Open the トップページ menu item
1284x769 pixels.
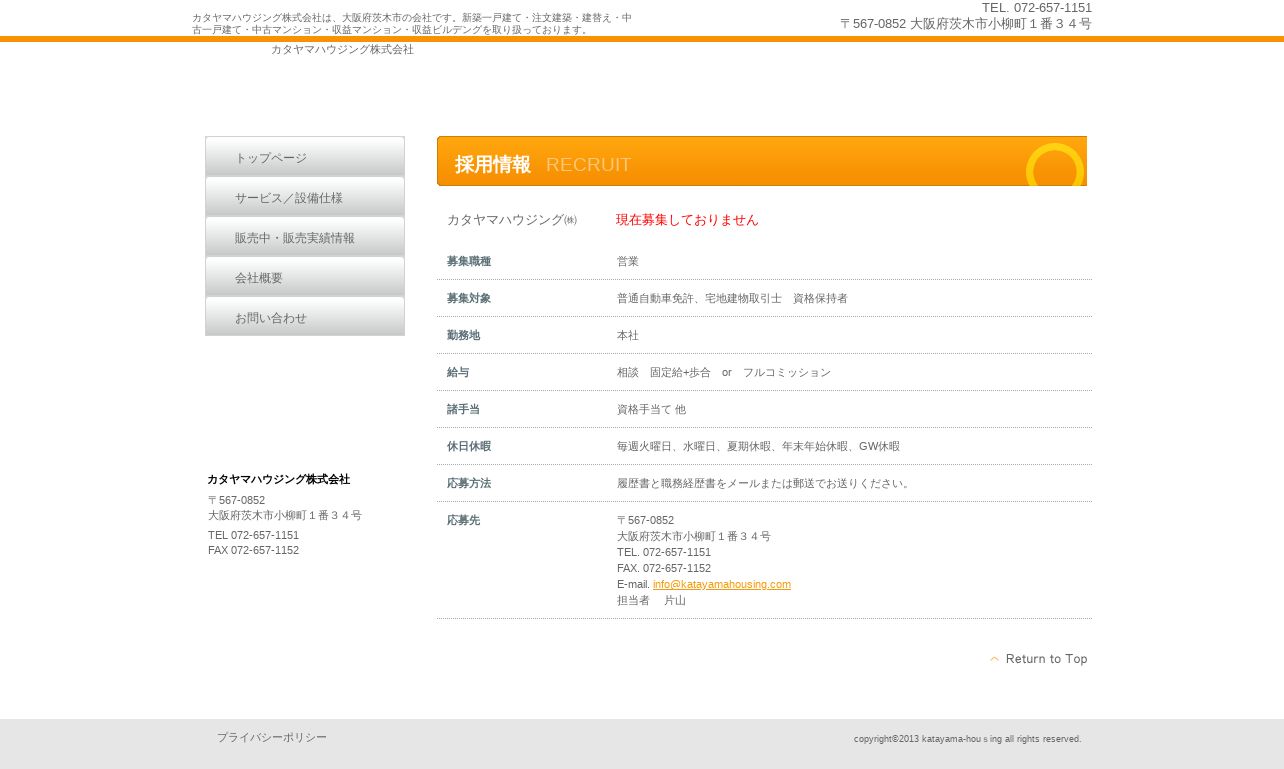tap(305, 157)
